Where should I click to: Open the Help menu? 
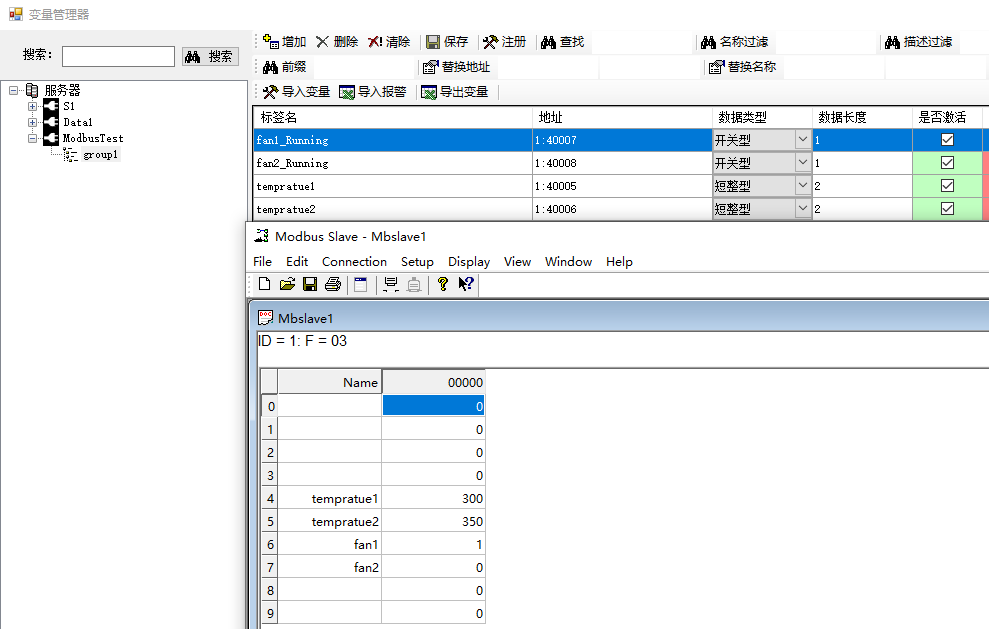(619, 261)
